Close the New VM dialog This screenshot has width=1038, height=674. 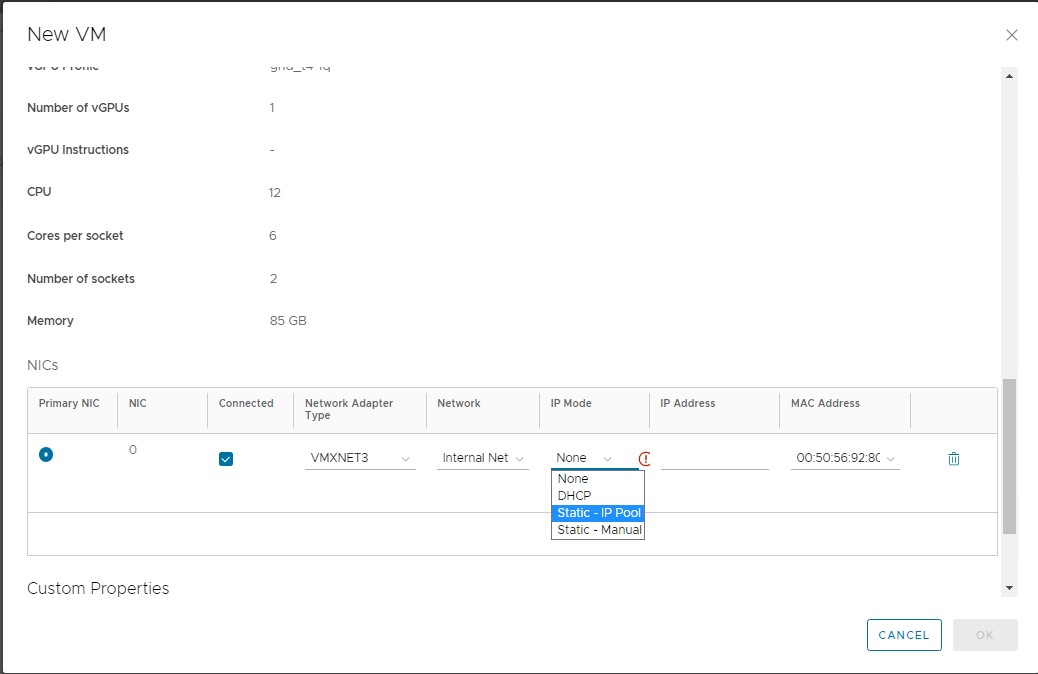click(1011, 34)
